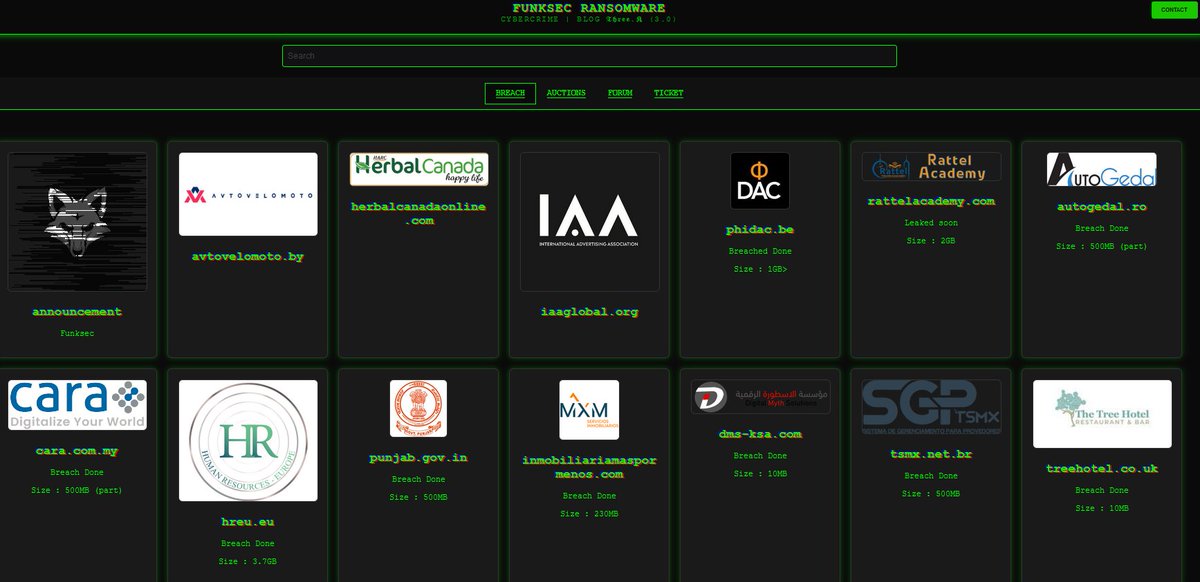This screenshot has width=1200, height=582.
Task: Focus the Search input field
Action: coord(589,56)
